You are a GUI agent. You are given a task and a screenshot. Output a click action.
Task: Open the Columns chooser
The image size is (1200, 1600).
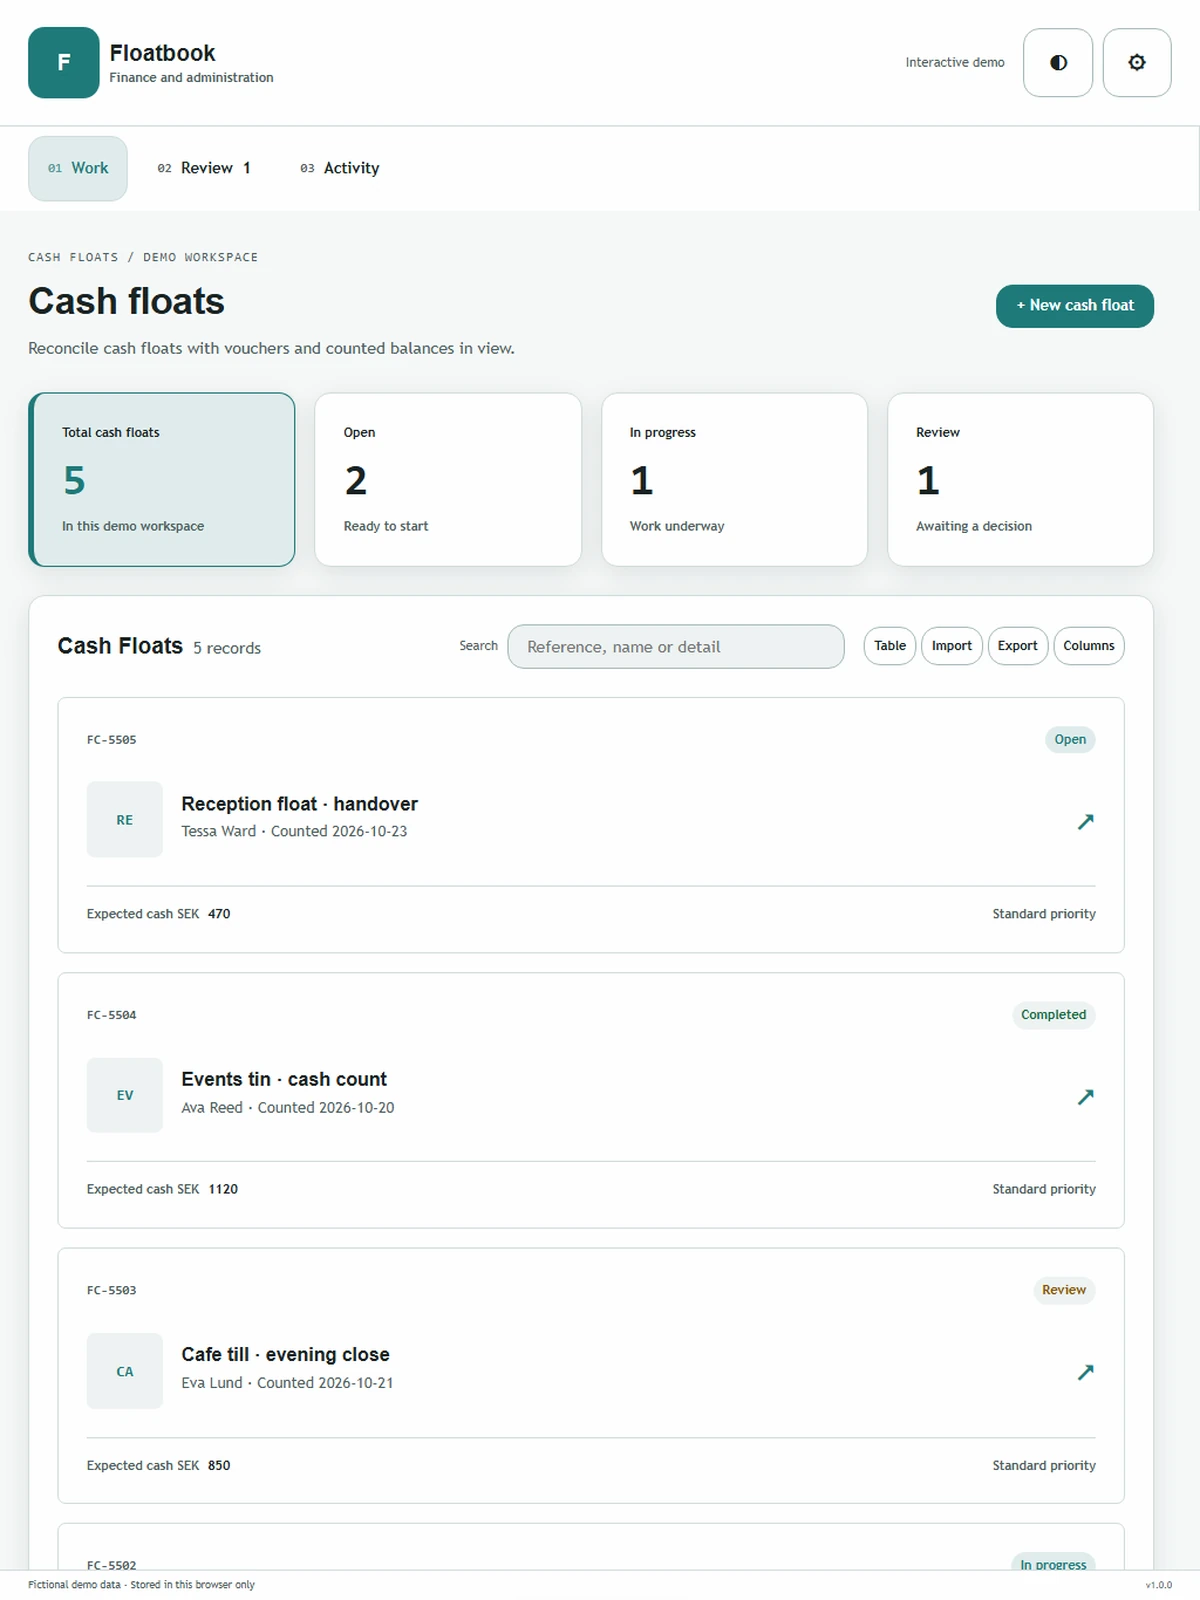(1089, 646)
